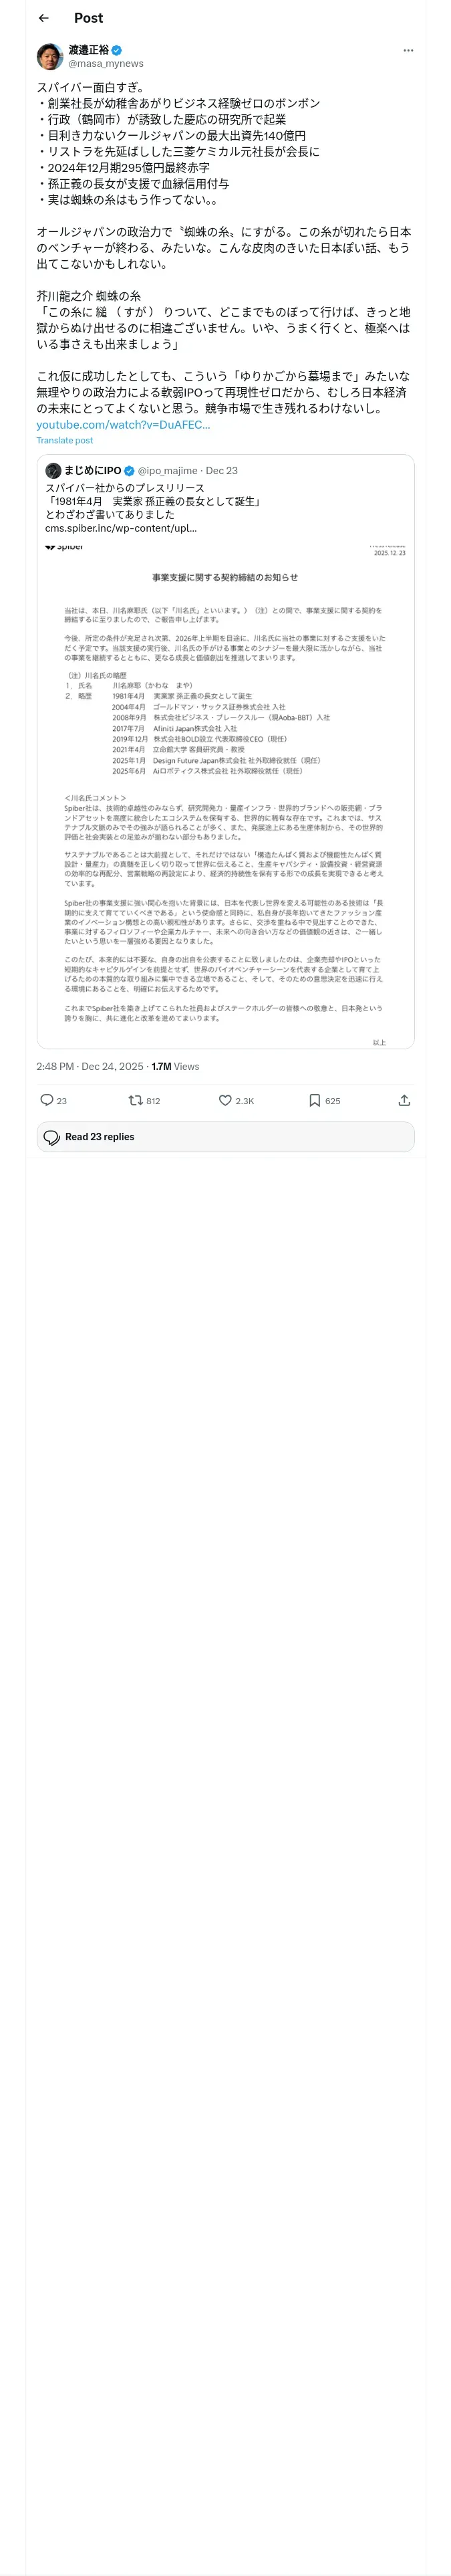Open the more options ellipsis menu
Screen dimensions: 451x2576
click(407, 50)
